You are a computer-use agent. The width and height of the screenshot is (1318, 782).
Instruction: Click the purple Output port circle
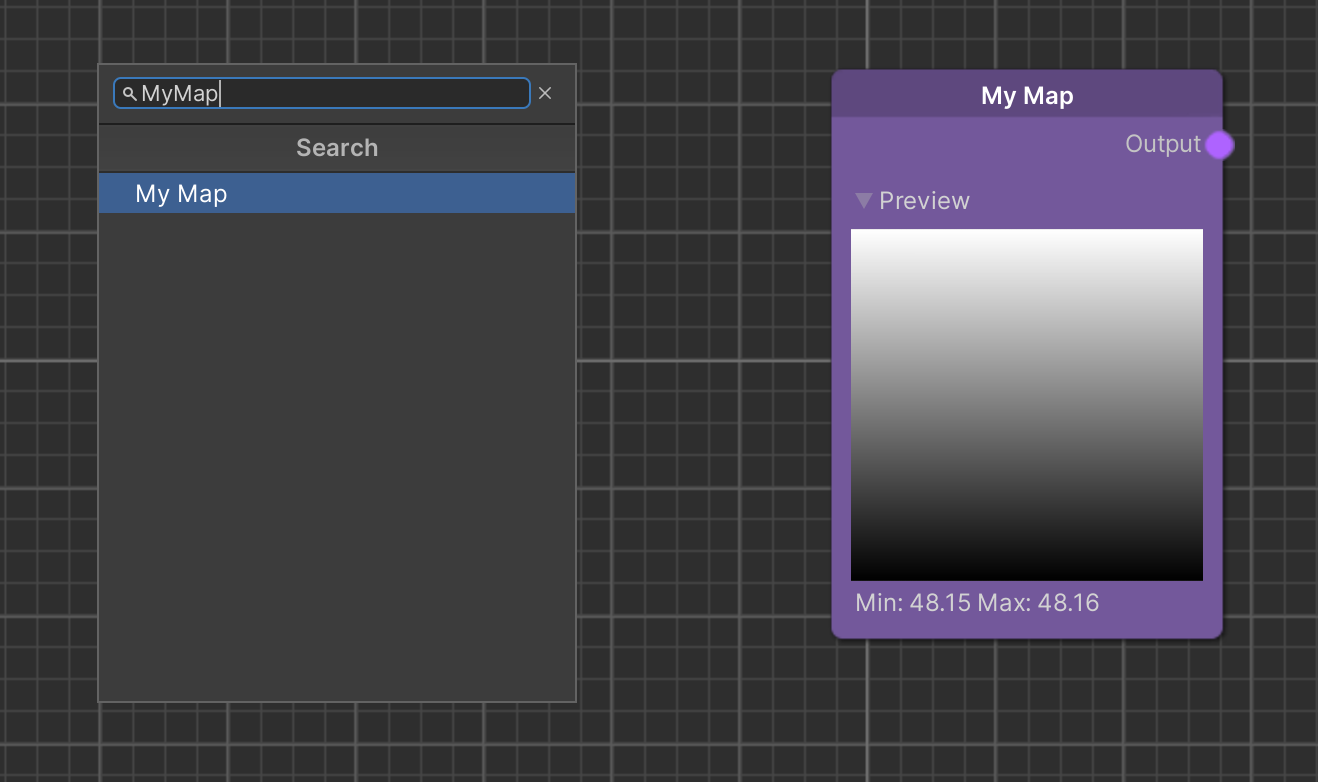click(x=1219, y=145)
